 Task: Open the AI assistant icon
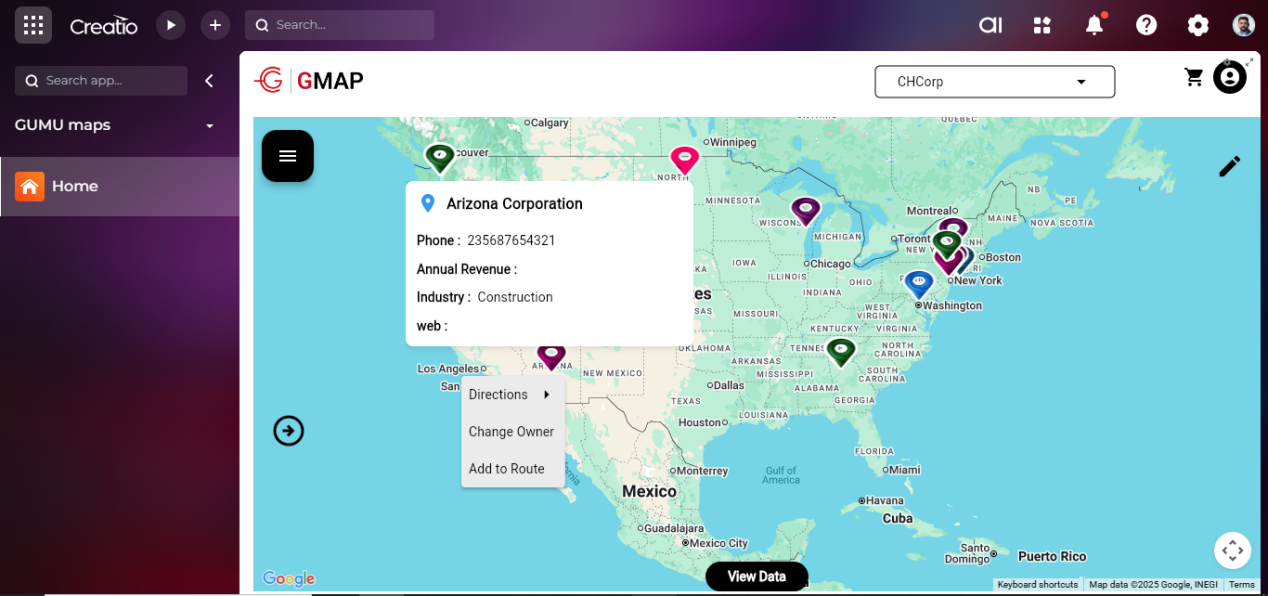click(991, 25)
